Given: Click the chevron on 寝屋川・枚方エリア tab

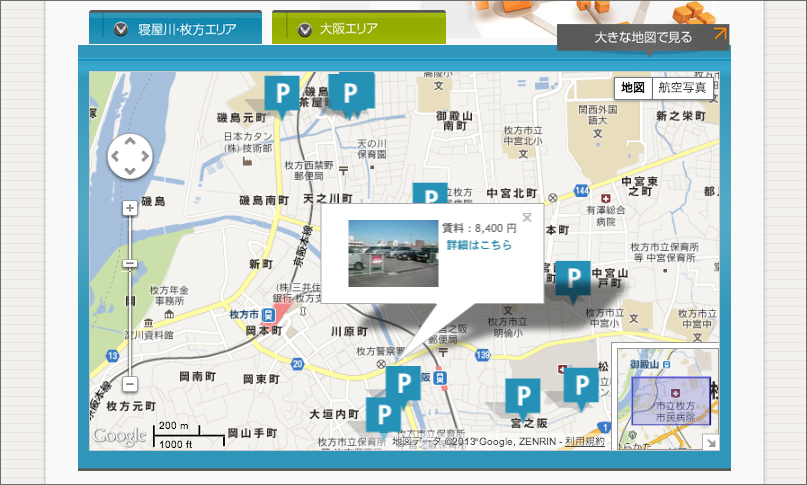Looking at the screenshot, I should (121, 29).
